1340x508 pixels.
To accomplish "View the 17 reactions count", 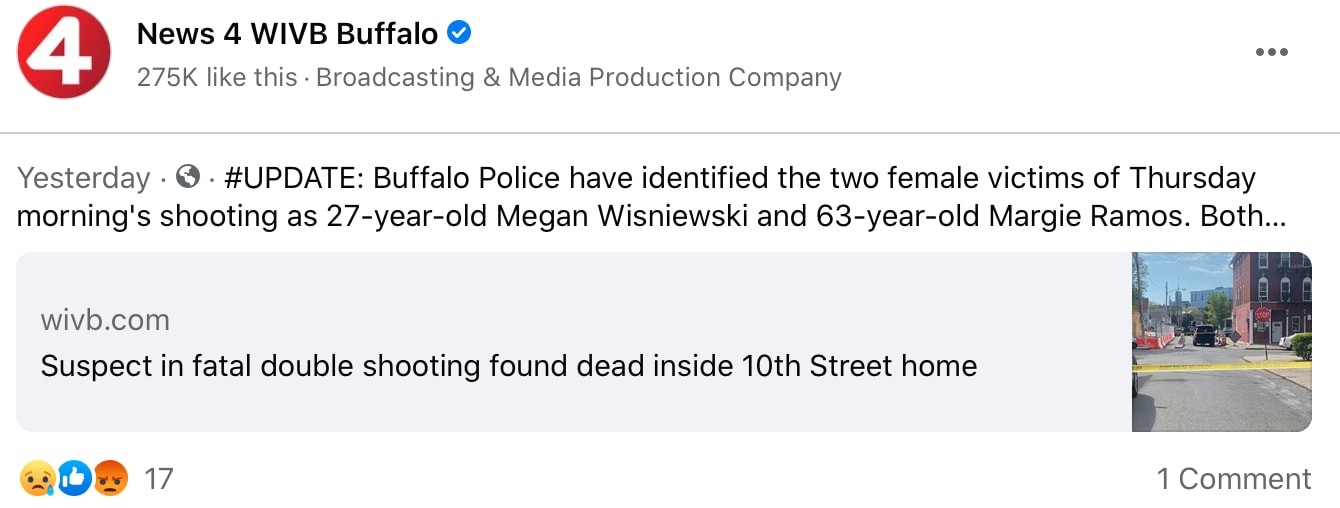I will click(159, 479).
